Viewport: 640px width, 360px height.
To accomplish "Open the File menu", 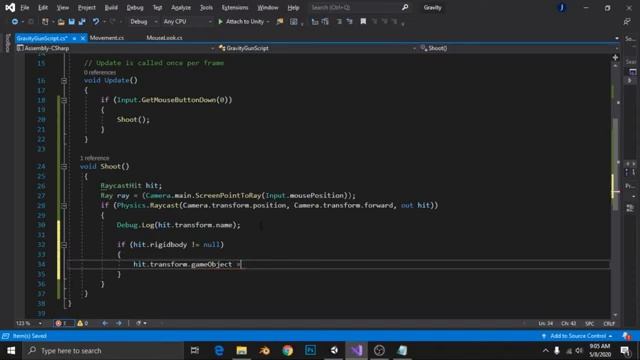I will tap(25, 8).
